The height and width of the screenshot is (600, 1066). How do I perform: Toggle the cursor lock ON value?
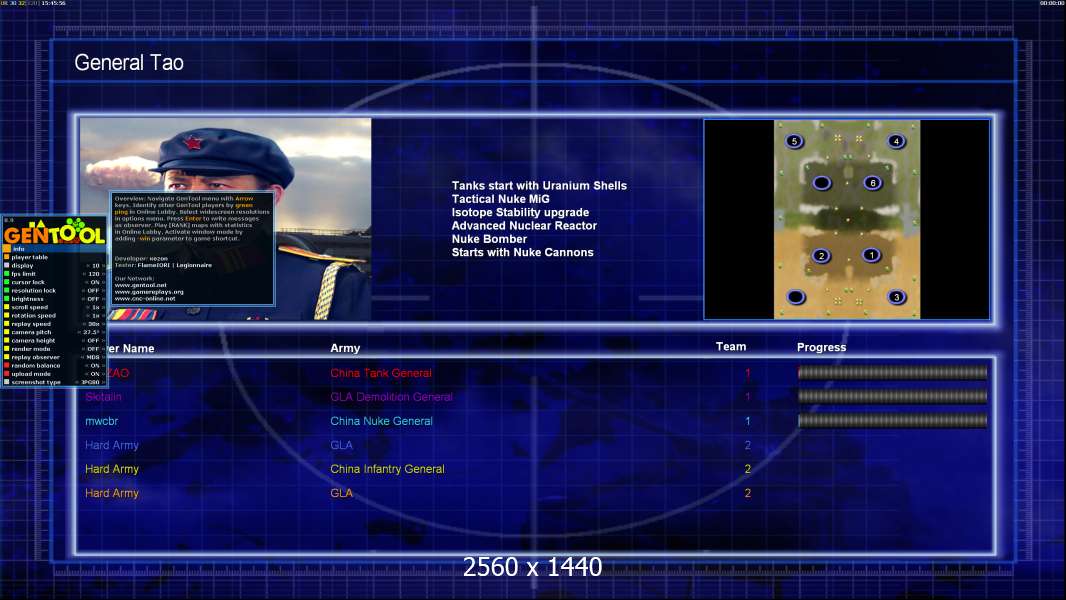(94, 282)
